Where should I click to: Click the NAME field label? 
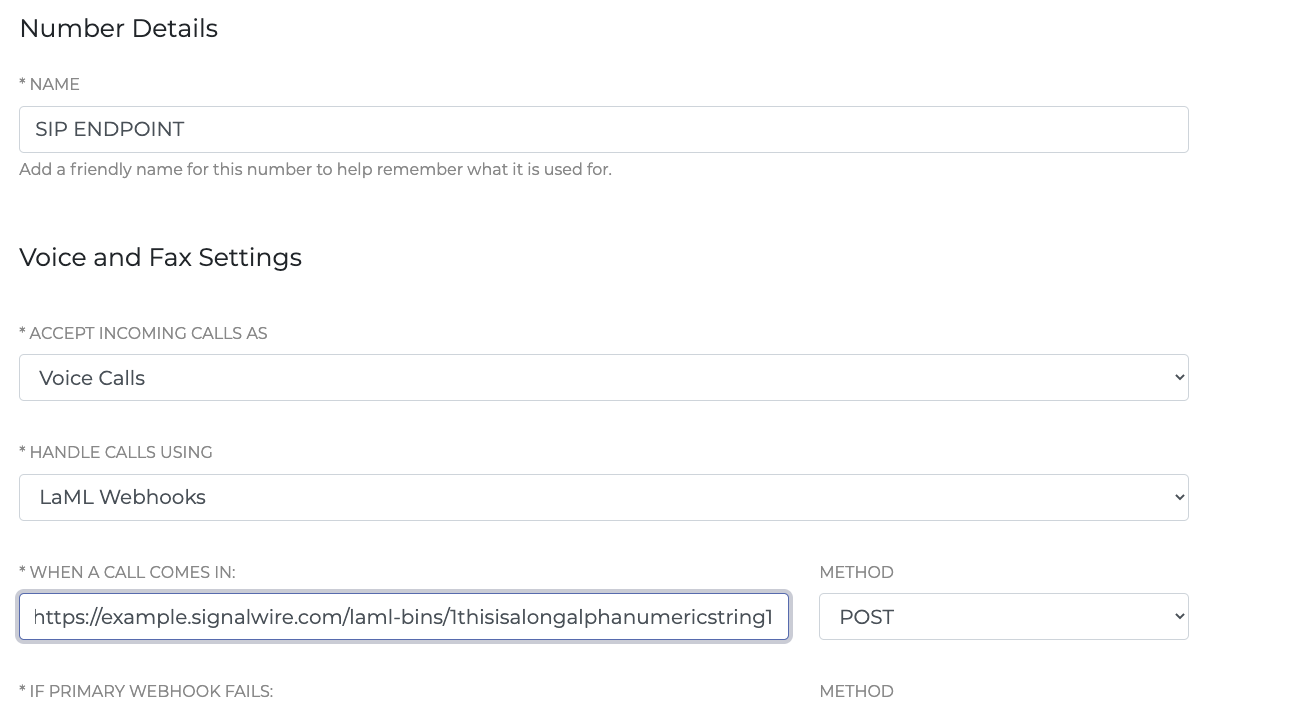(x=49, y=84)
